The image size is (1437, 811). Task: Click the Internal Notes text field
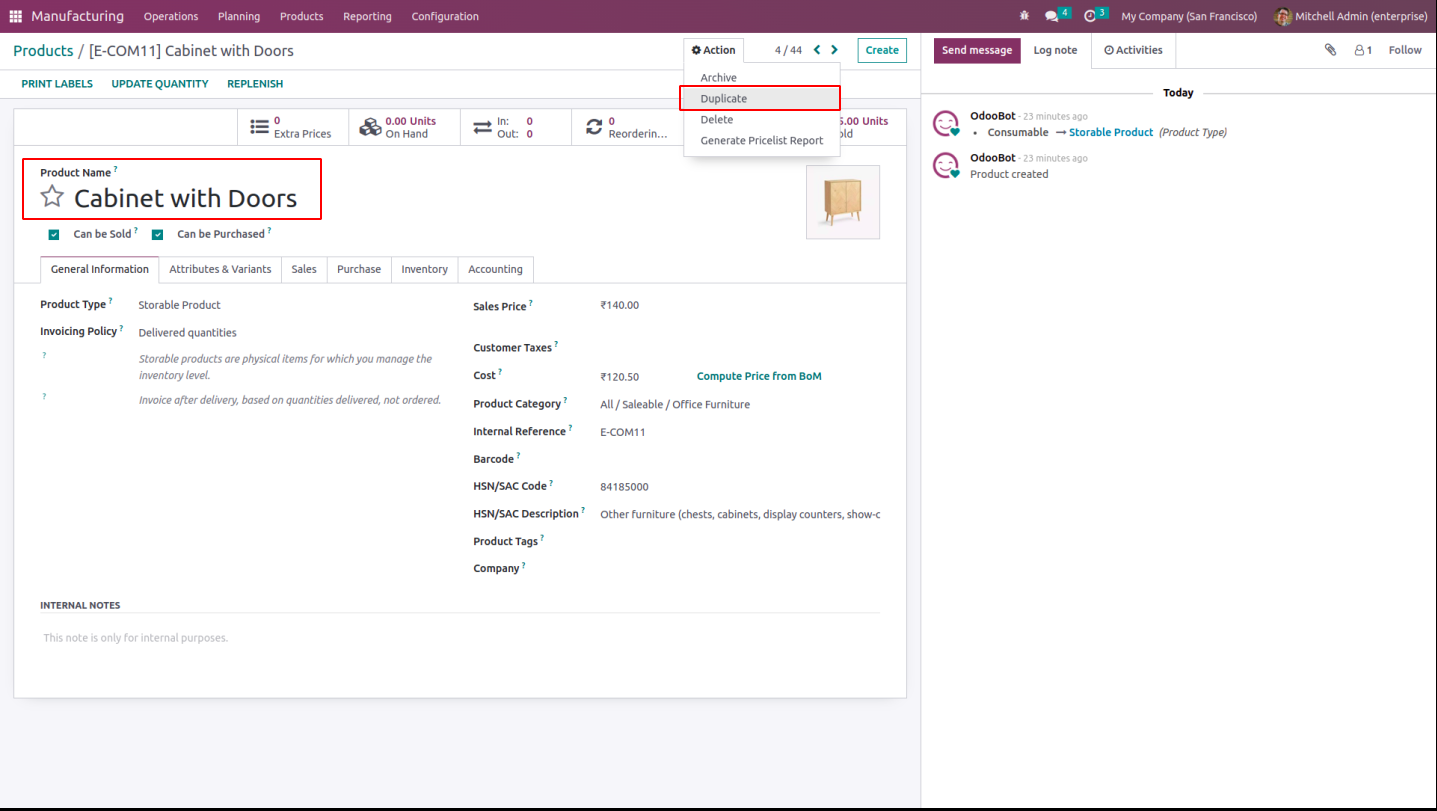(460, 638)
